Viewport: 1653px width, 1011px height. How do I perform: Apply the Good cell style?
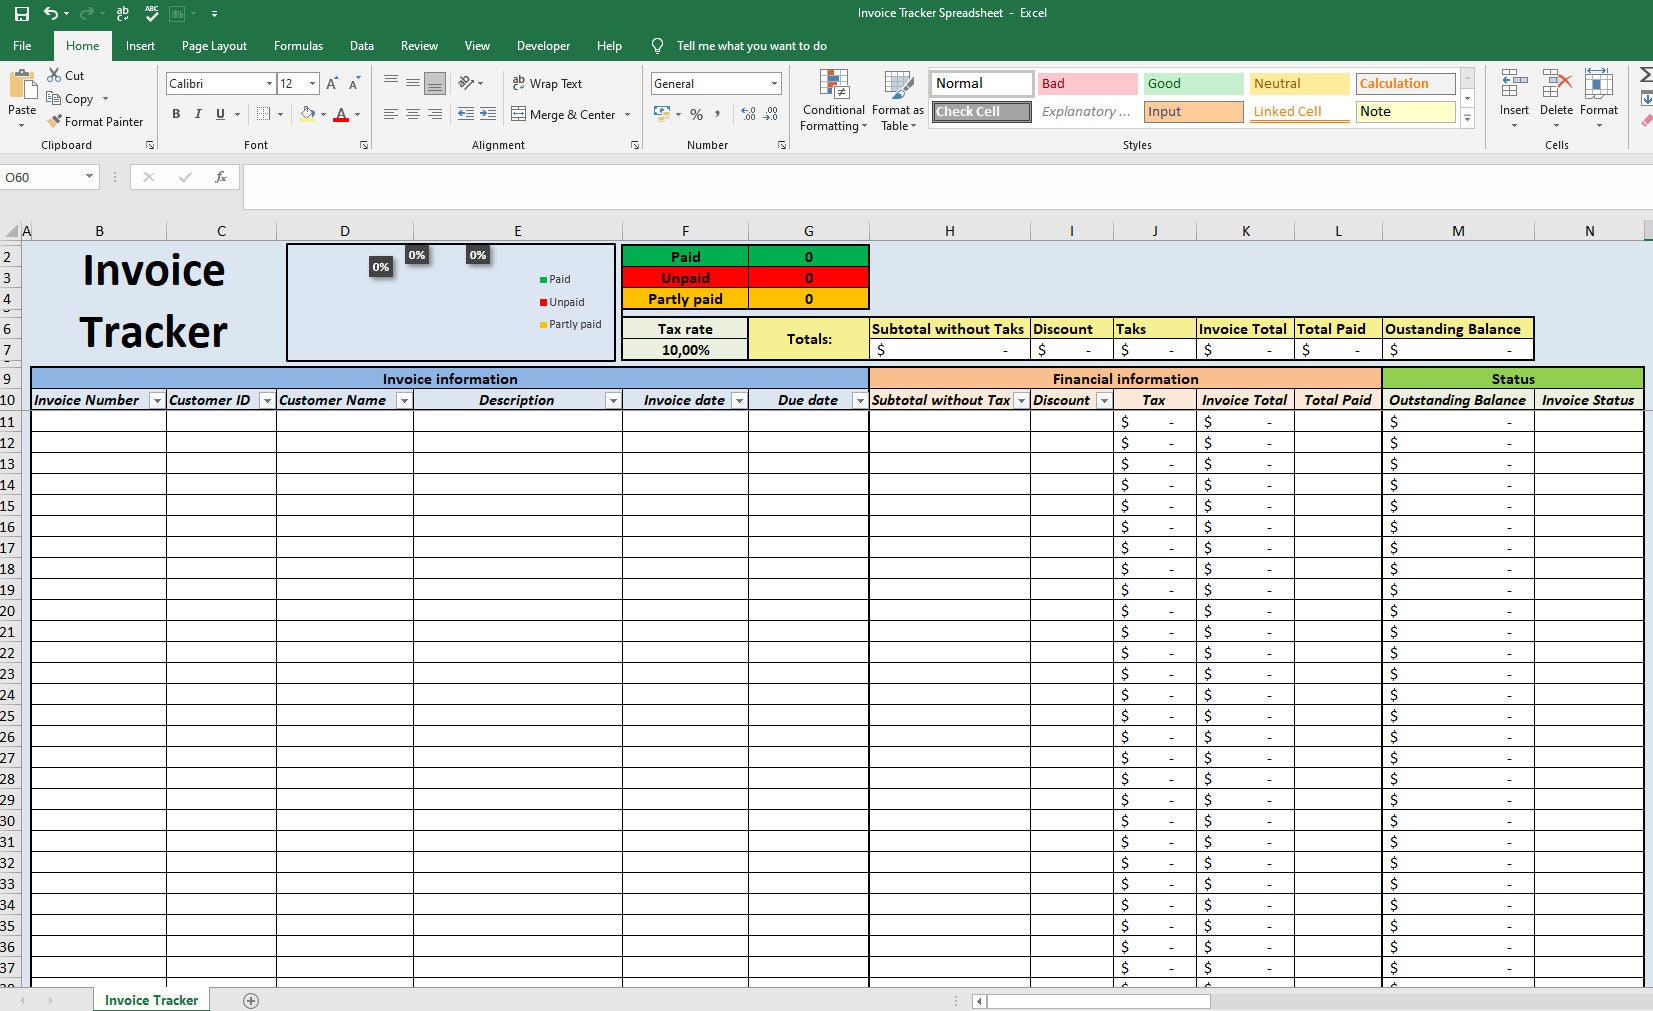tap(1191, 83)
